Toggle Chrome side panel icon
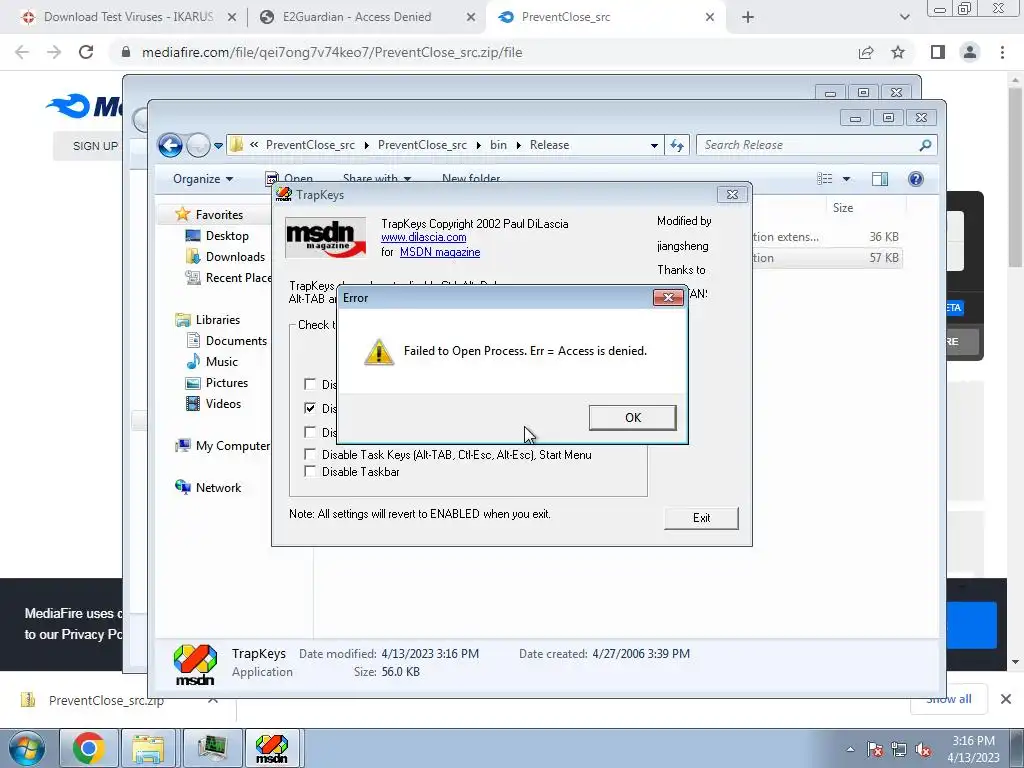The width and height of the screenshot is (1024, 768). (938, 52)
